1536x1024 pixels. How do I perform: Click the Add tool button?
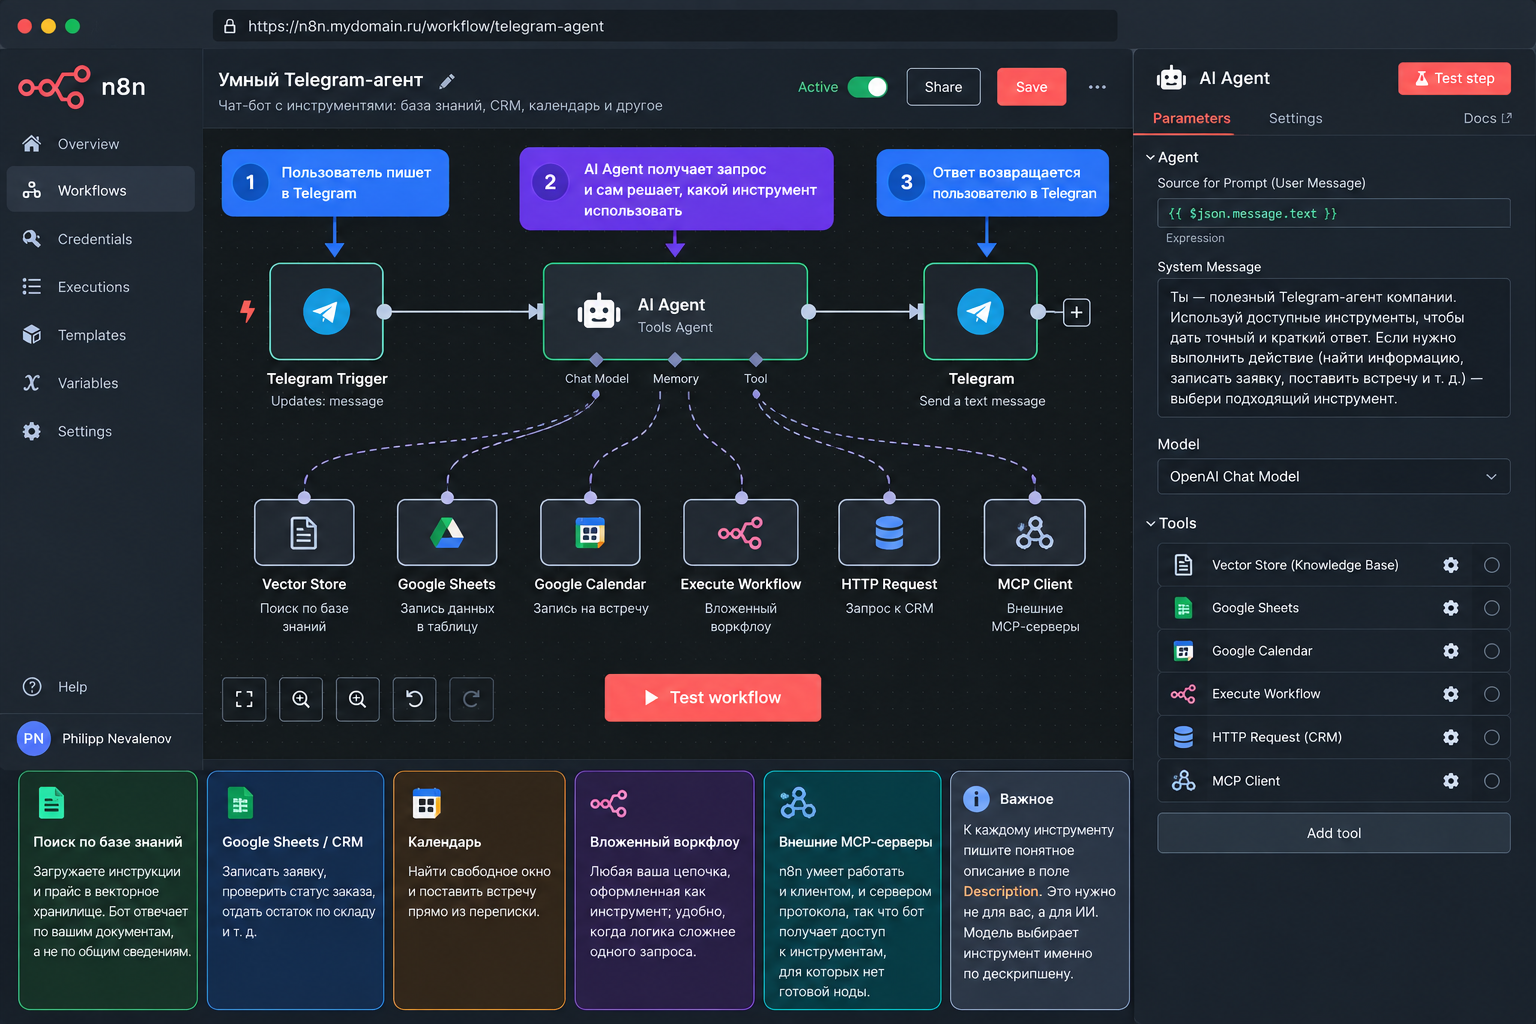click(1334, 833)
